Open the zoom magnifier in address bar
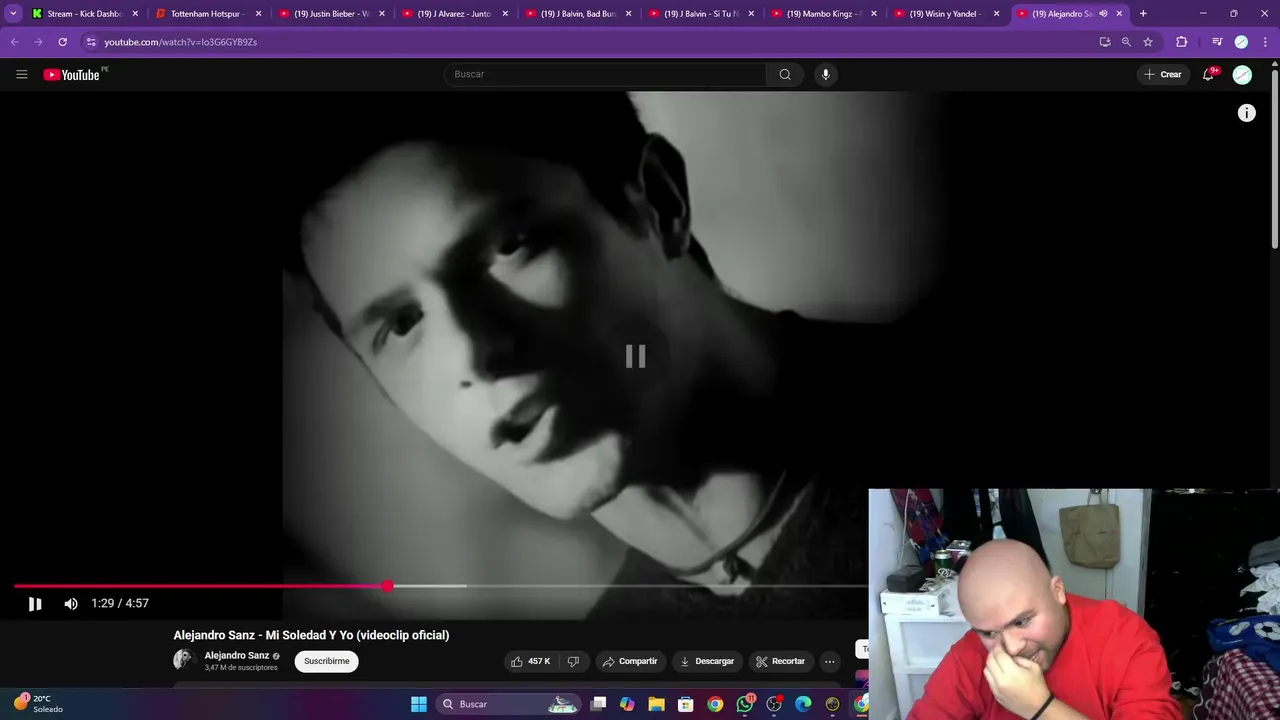Image resolution: width=1280 pixels, height=720 pixels. point(1126,42)
